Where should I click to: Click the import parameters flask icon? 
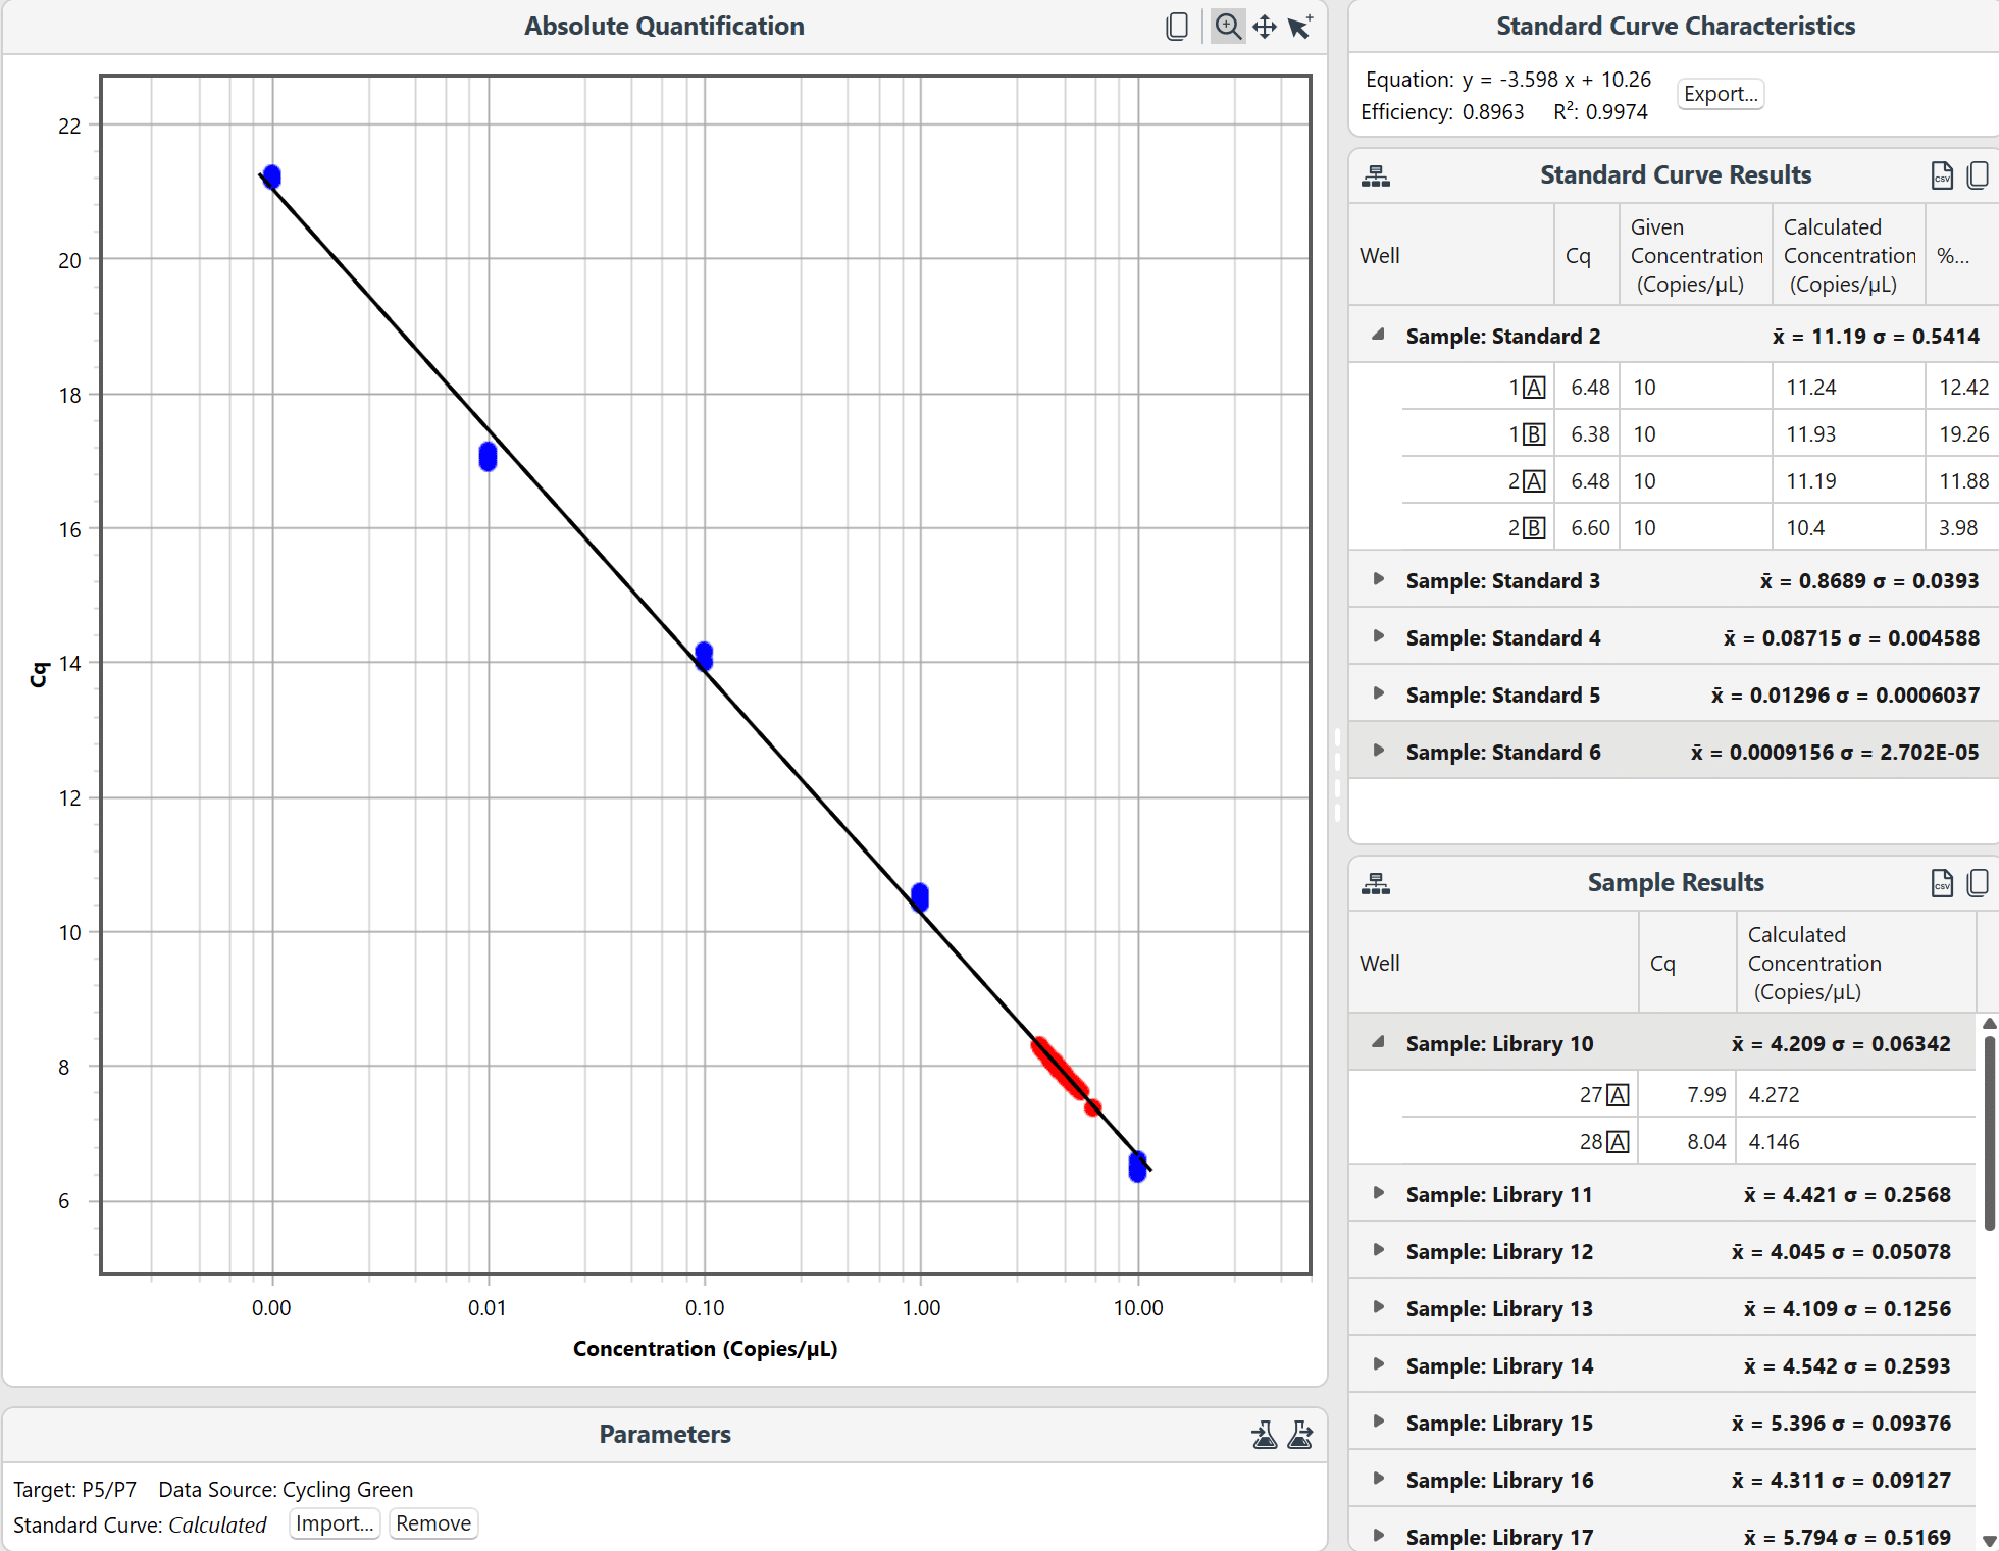pos(1264,1435)
